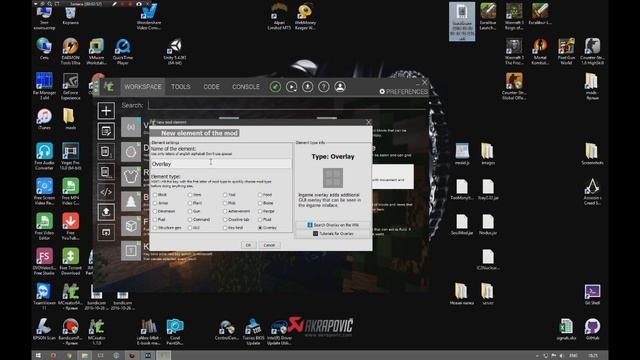Image resolution: width=640 pixels, height=360 pixels.
Task: Select the variable (x) element tile in workspace
Action: [131, 127]
